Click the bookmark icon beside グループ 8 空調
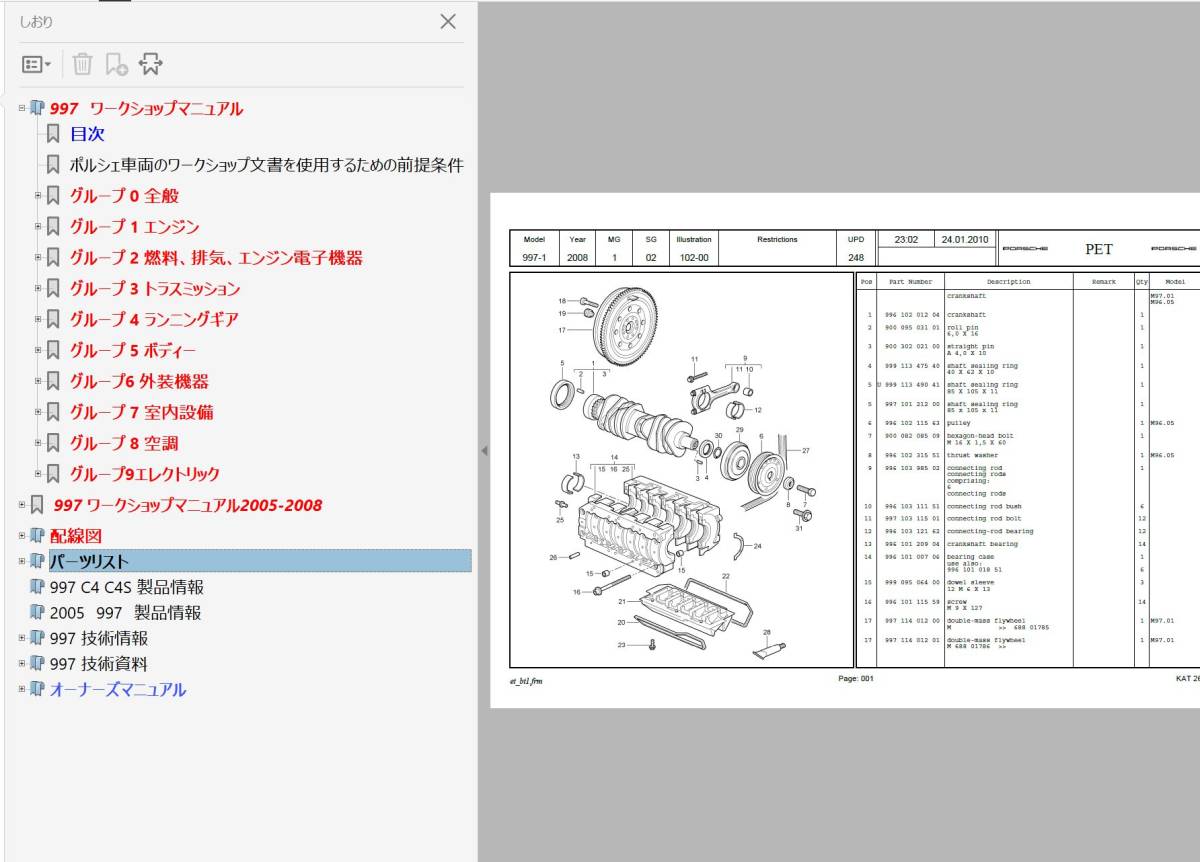This screenshot has width=1200, height=862. 53,444
